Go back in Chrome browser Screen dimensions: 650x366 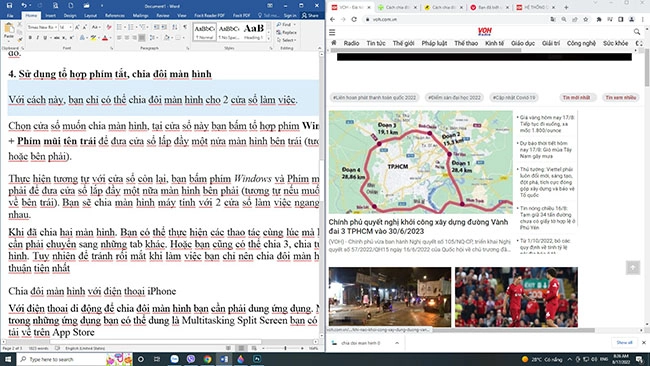[x=332, y=19]
